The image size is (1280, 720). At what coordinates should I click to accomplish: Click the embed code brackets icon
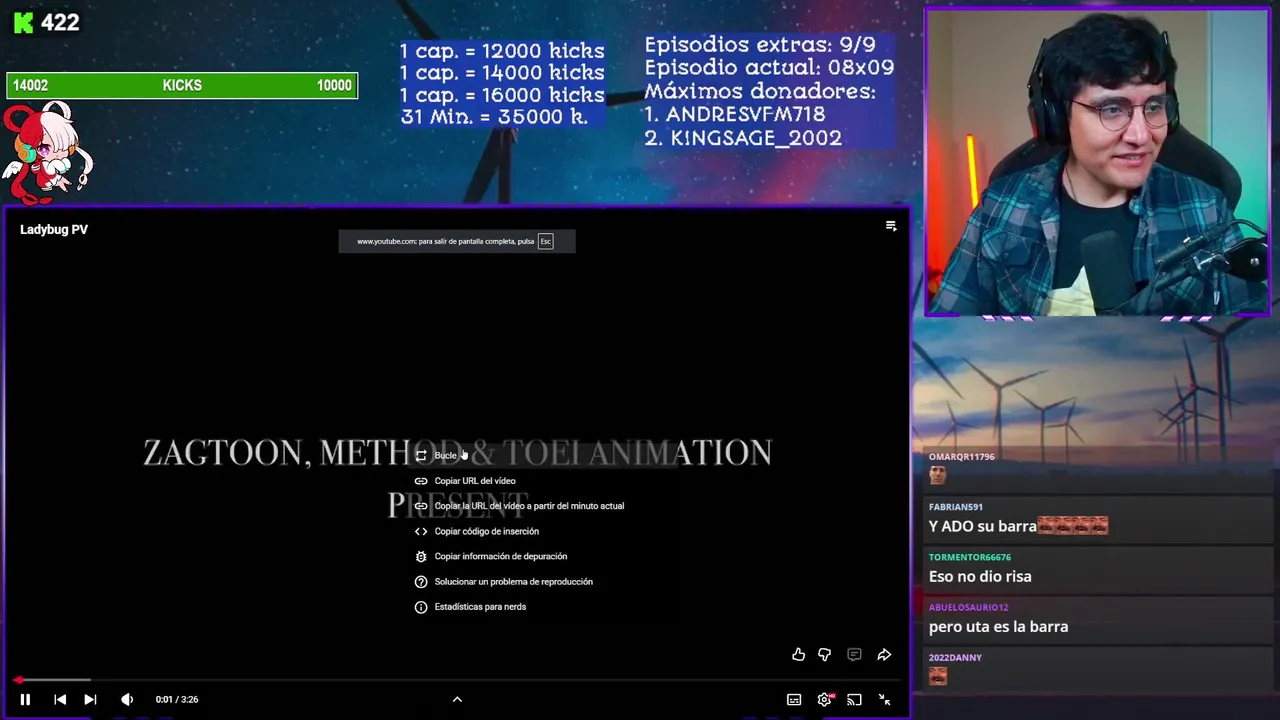pos(421,532)
